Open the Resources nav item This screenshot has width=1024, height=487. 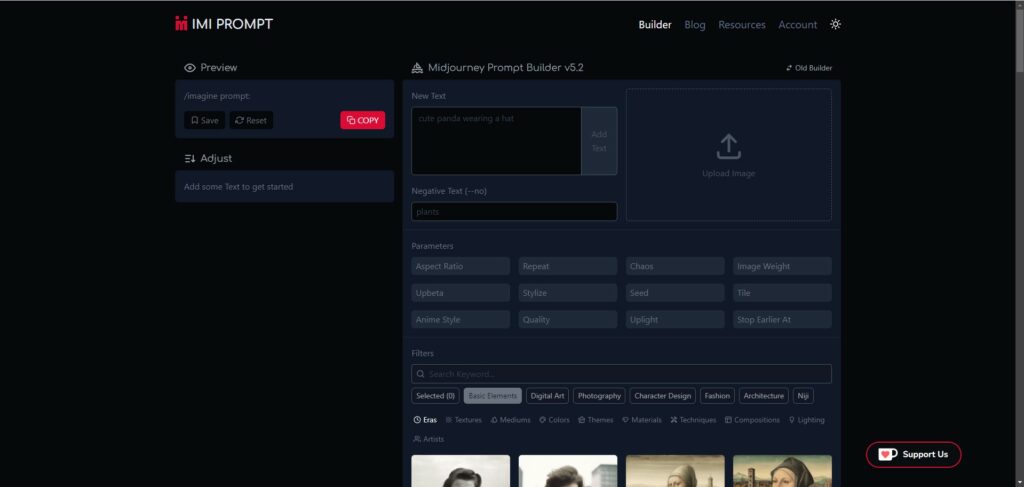click(x=742, y=25)
